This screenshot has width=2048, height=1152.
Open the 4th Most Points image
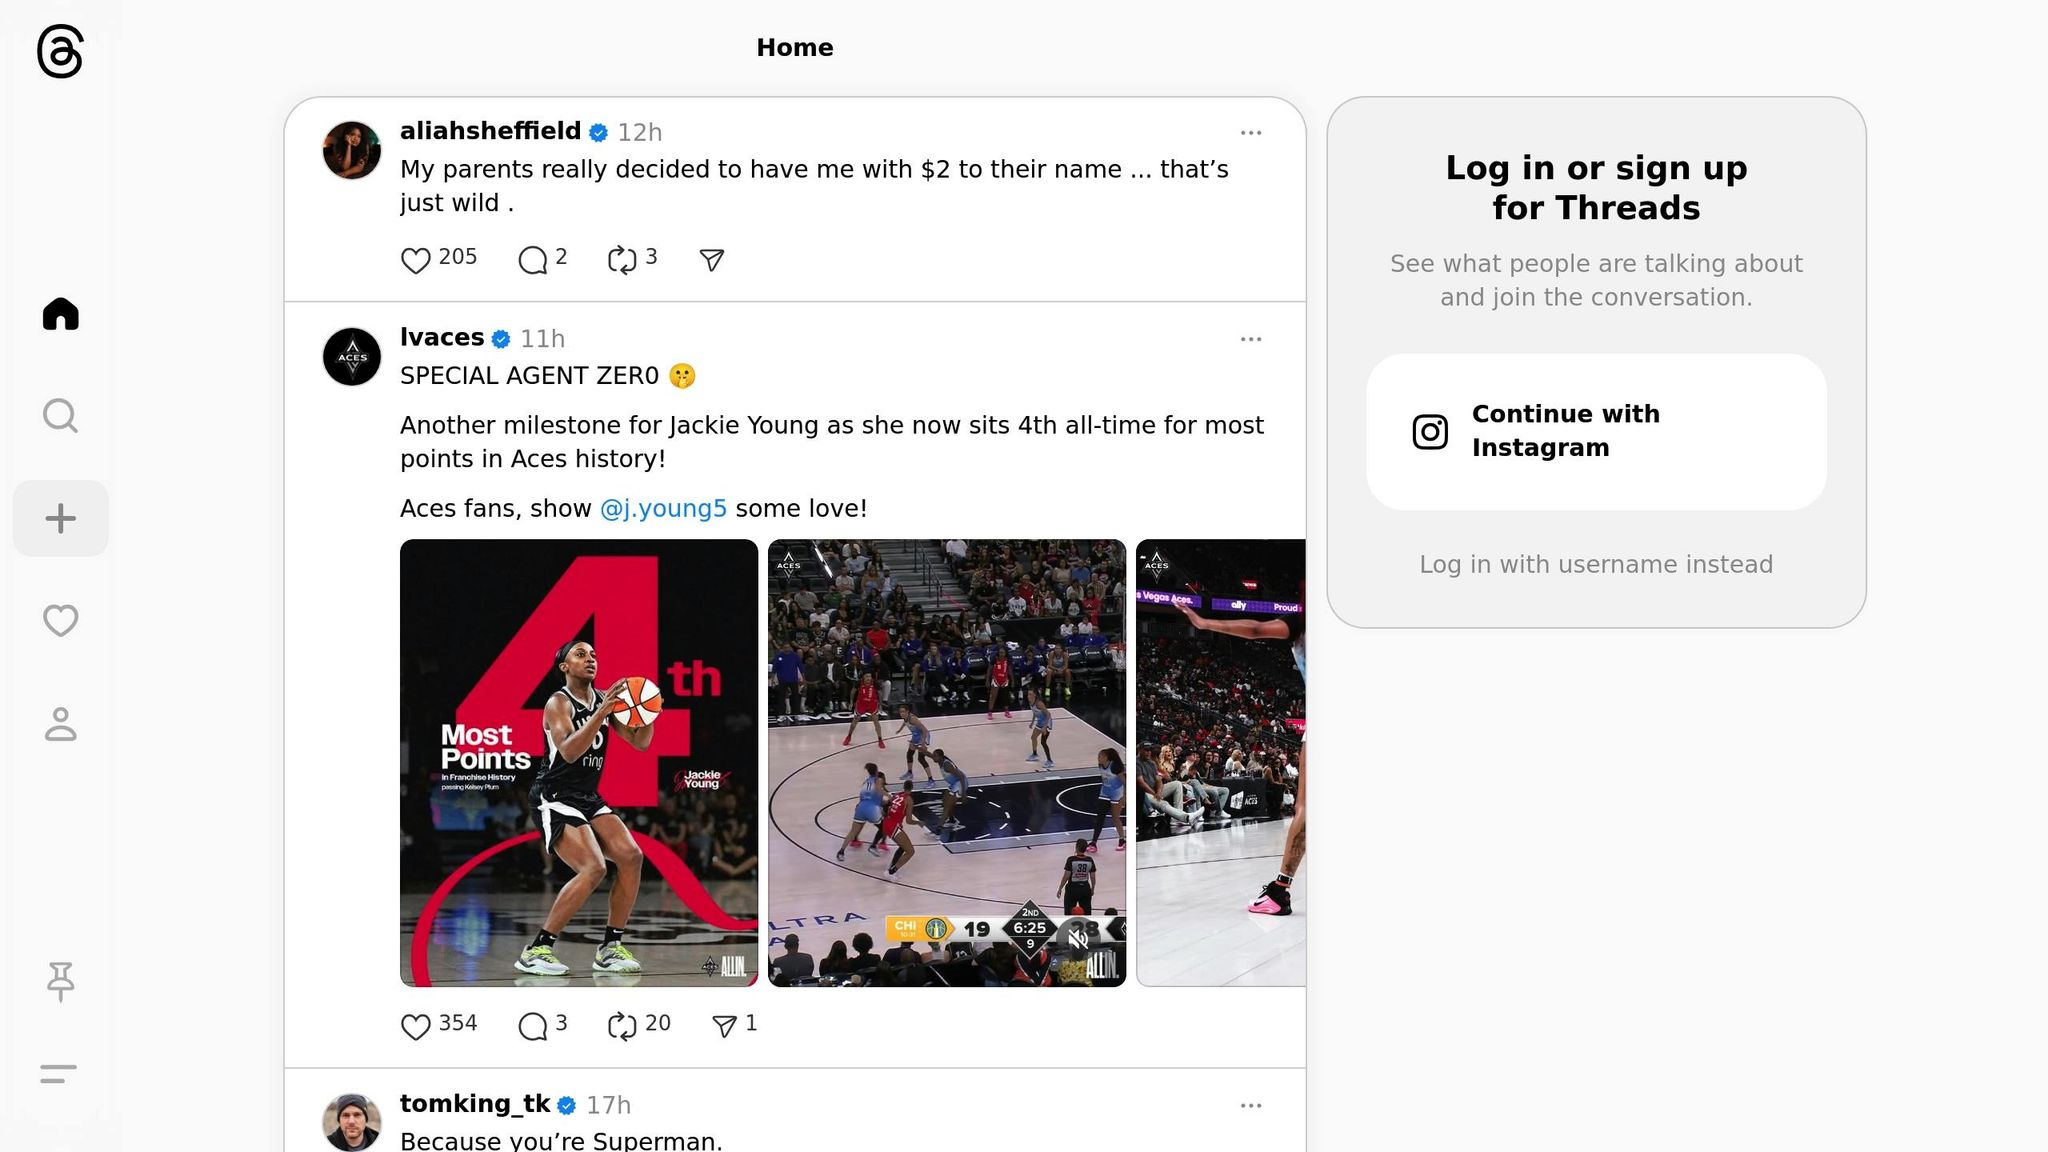click(579, 762)
